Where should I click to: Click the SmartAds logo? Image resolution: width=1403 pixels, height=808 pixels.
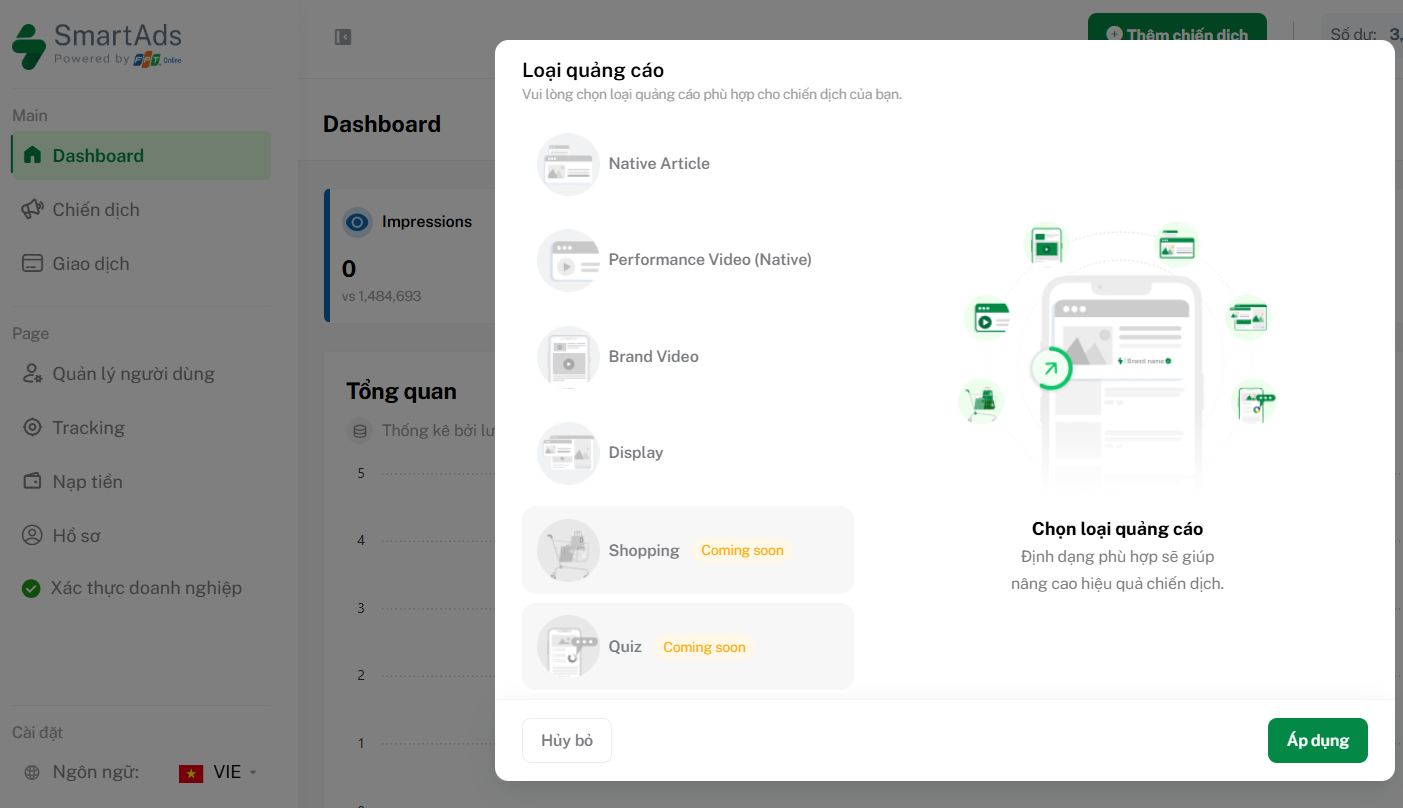click(x=97, y=45)
